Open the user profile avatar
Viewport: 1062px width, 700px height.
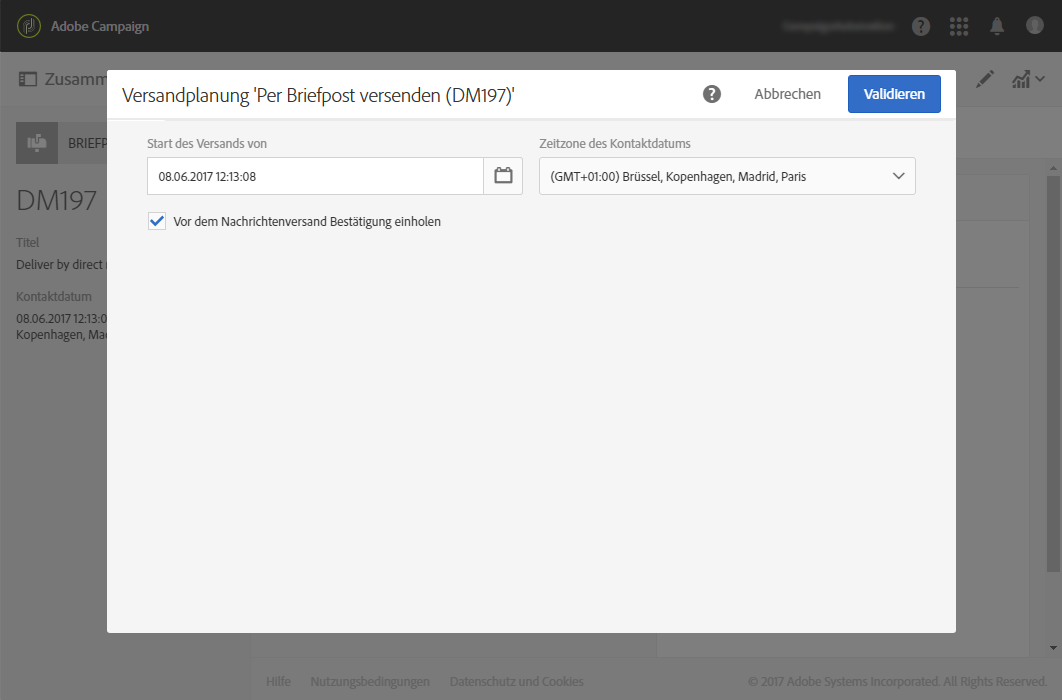tap(1034, 25)
